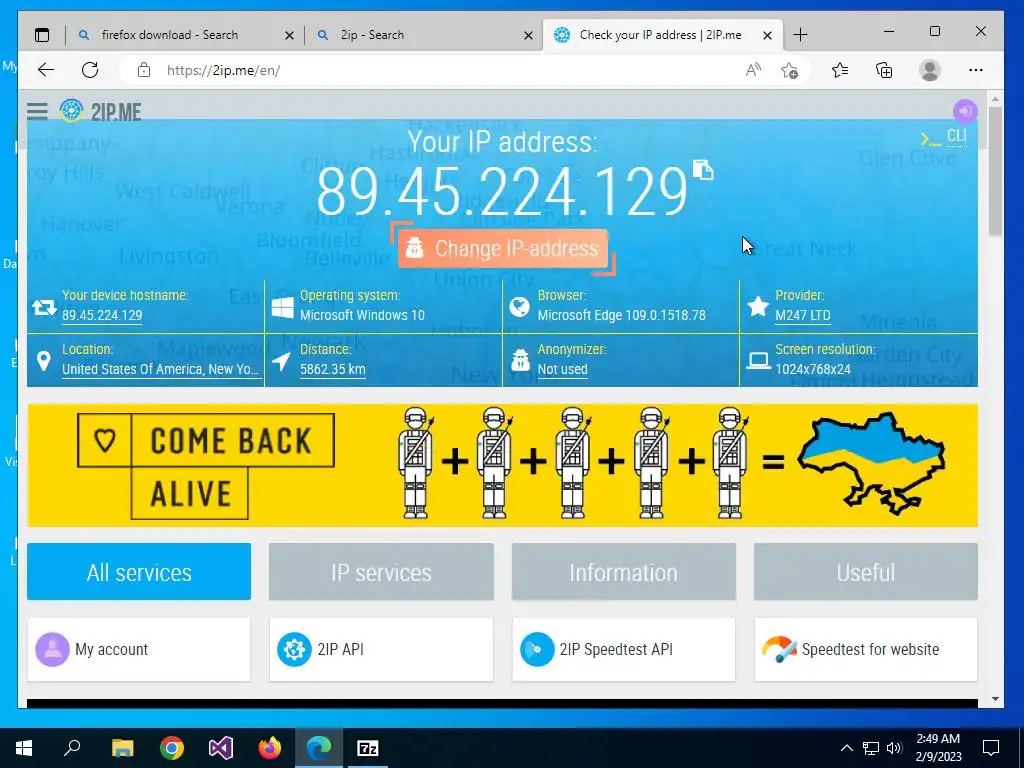This screenshot has height=768, width=1024.
Task: Click the 2IP.ME logo
Action: 101,112
